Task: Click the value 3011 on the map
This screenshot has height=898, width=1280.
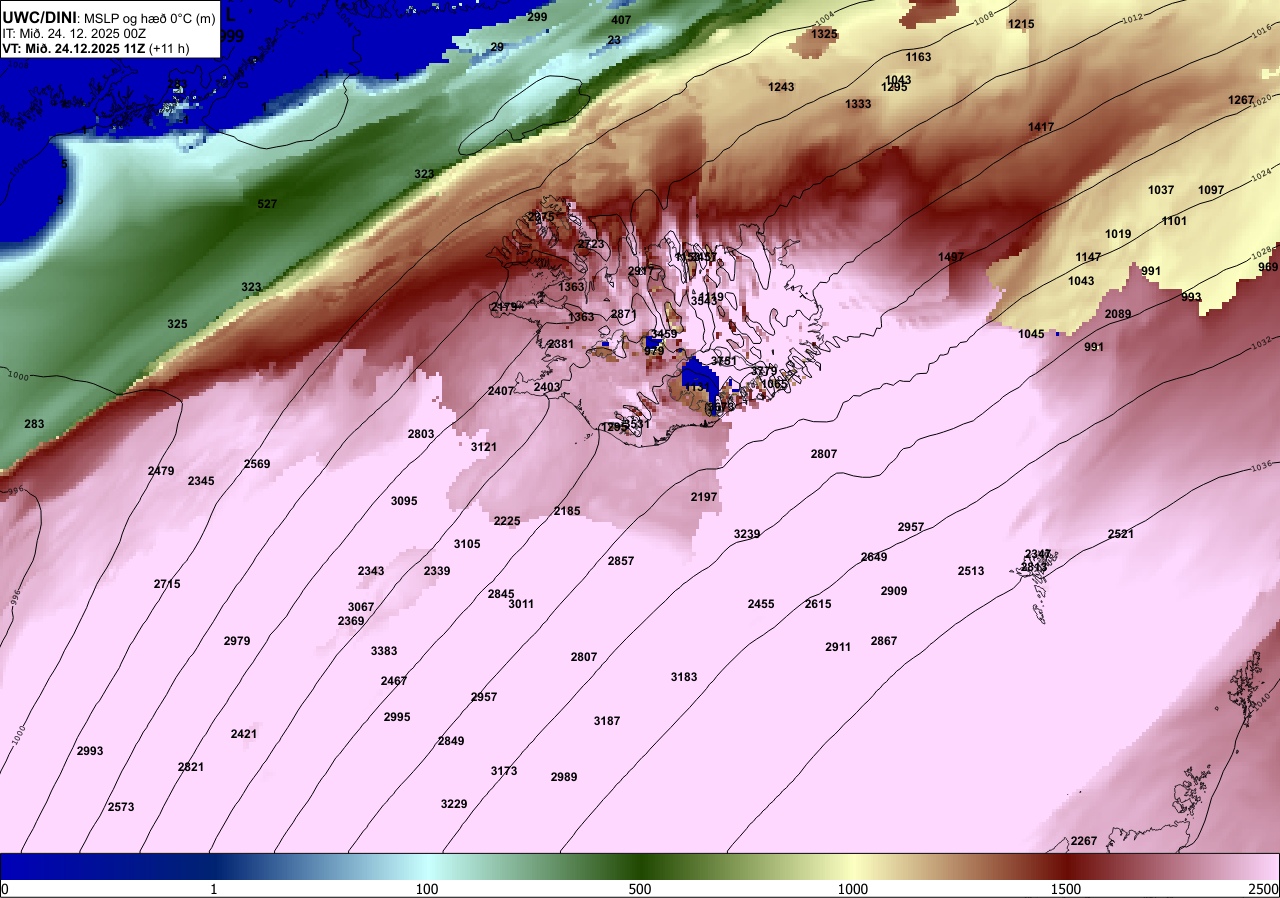Action: point(521,604)
